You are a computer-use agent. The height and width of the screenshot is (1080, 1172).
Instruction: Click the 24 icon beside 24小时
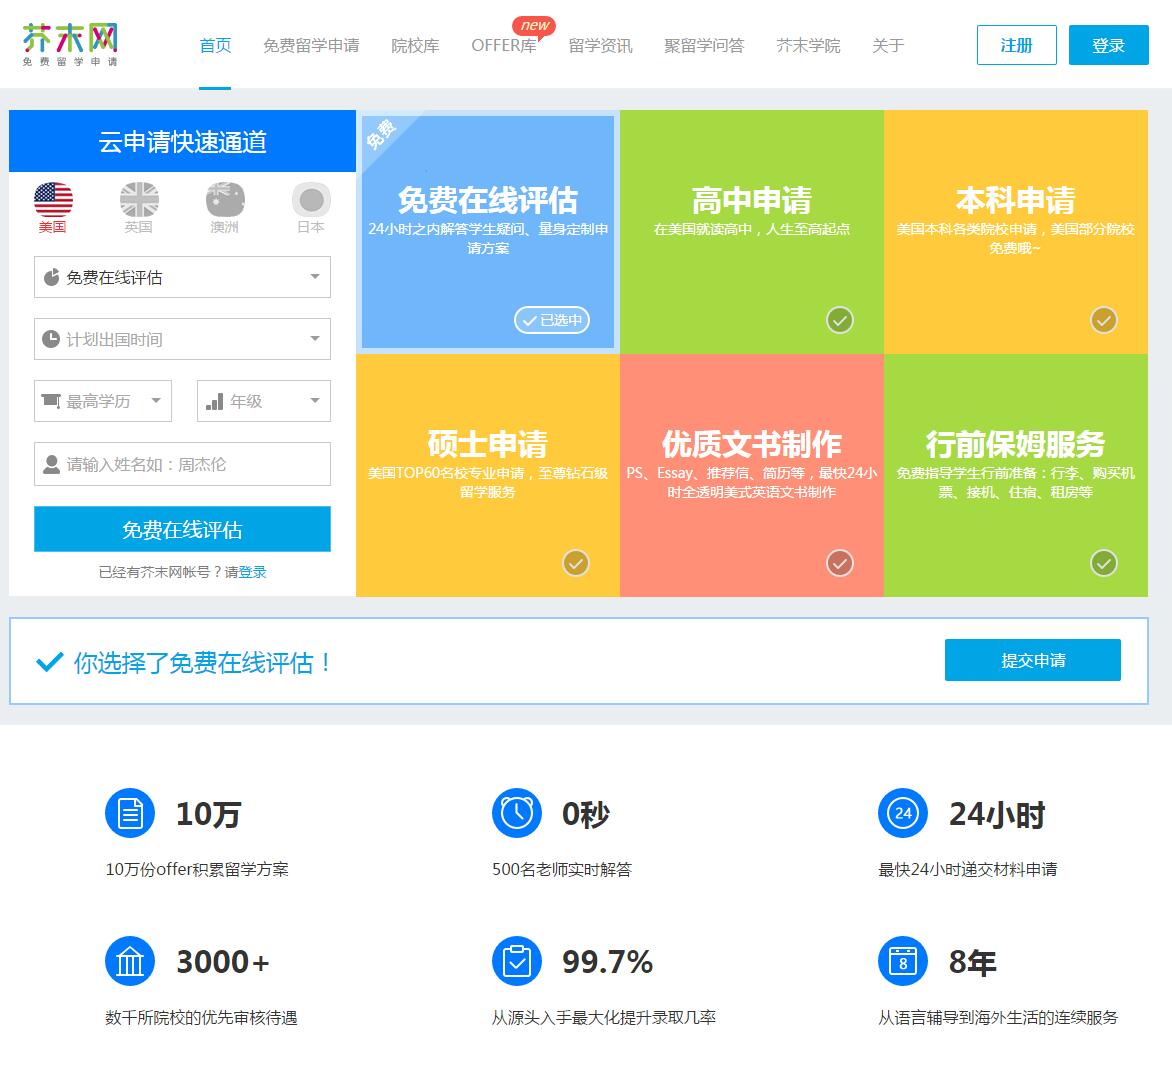pos(903,813)
